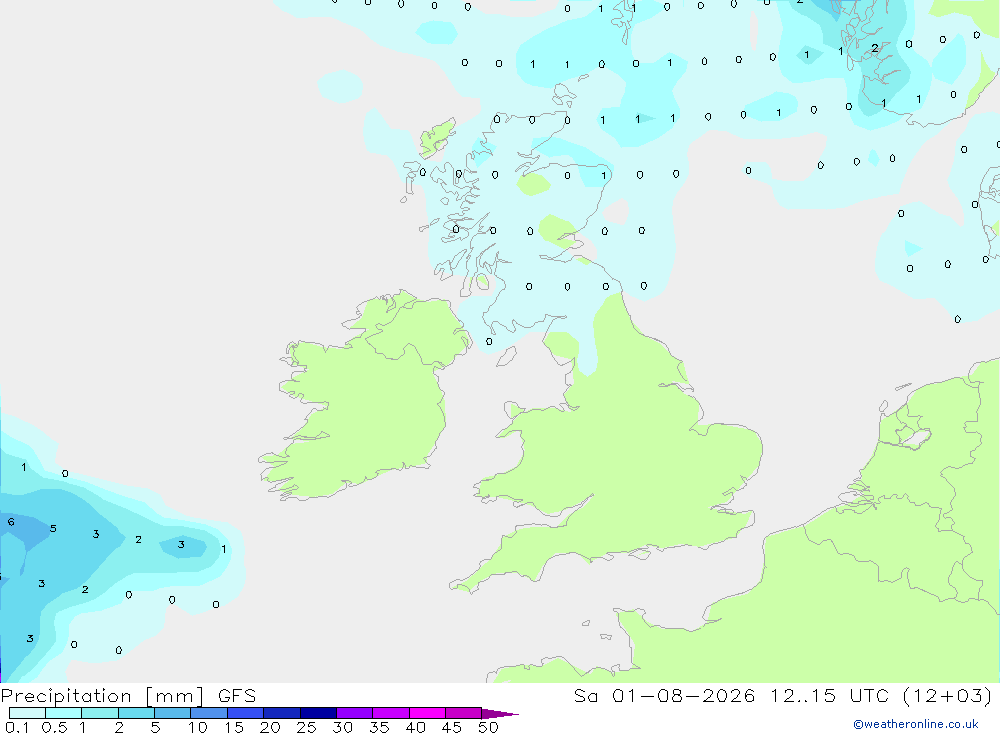Viewport: 1000px width, 733px height.
Task: Click the legend swatch between 35 and 40
Action: (x=391, y=713)
